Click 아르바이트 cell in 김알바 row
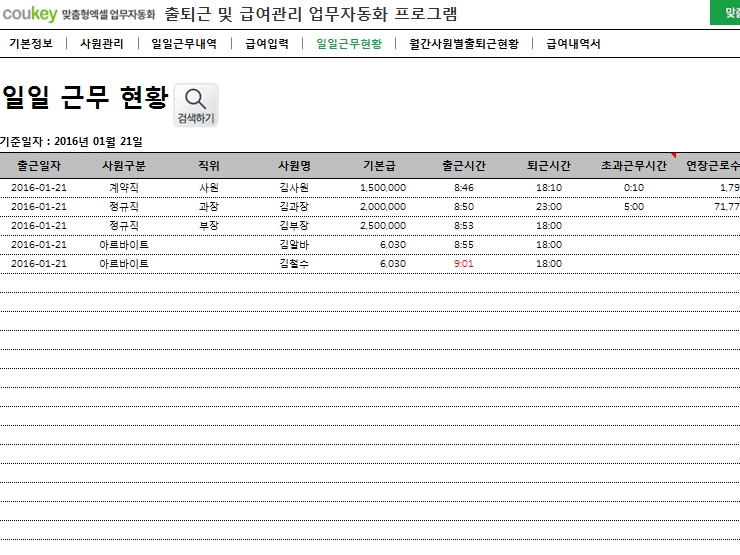Image resolution: width=740 pixels, height=555 pixels. click(x=124, y=244)
